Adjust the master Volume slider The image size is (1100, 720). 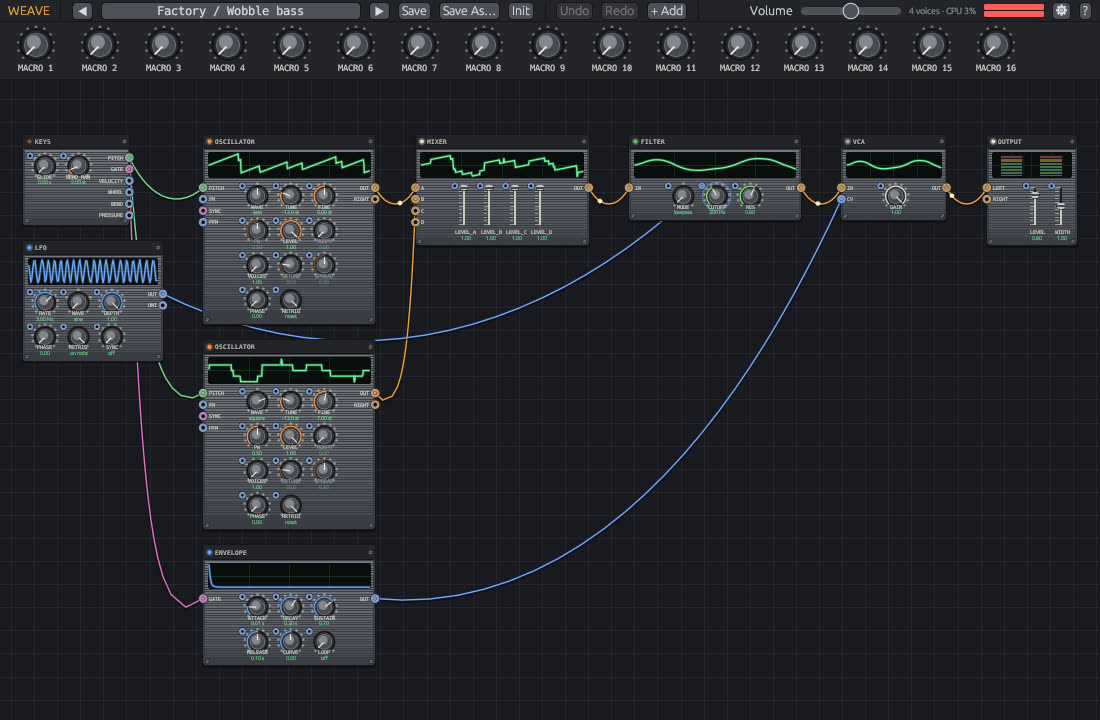tap(850, 11)
